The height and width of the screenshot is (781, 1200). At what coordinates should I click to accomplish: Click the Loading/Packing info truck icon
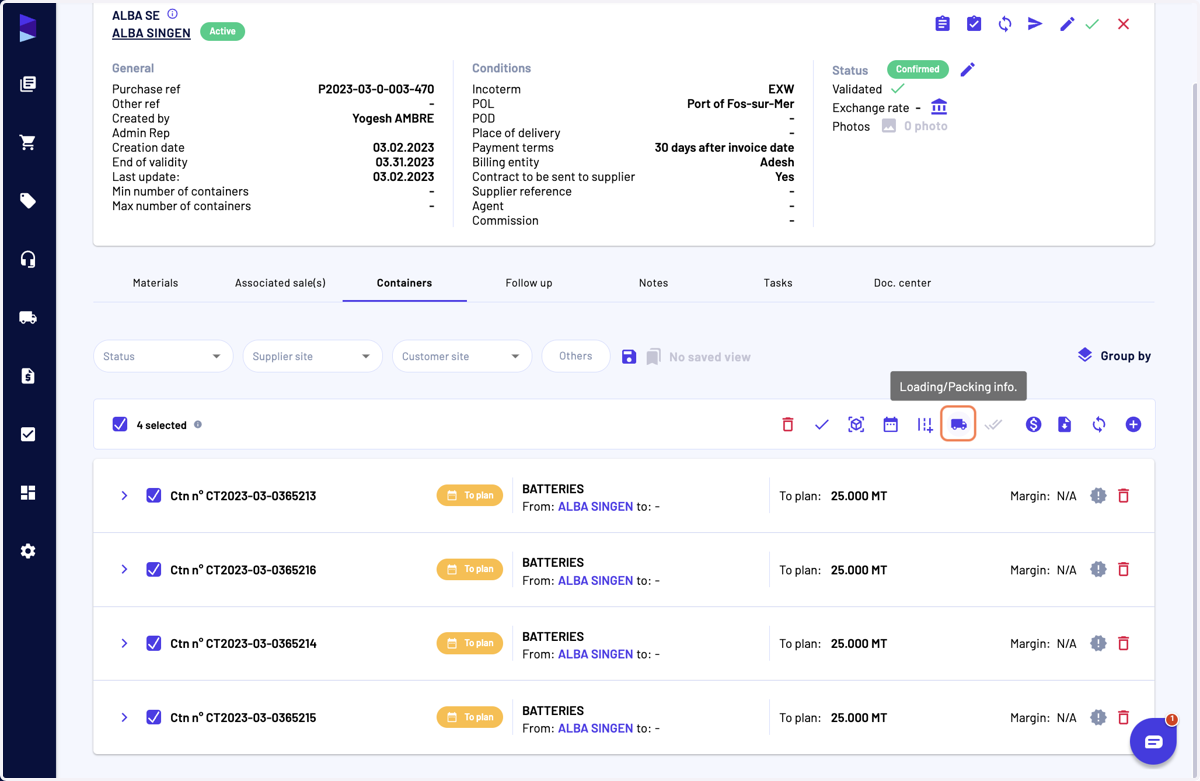point(958,425)
